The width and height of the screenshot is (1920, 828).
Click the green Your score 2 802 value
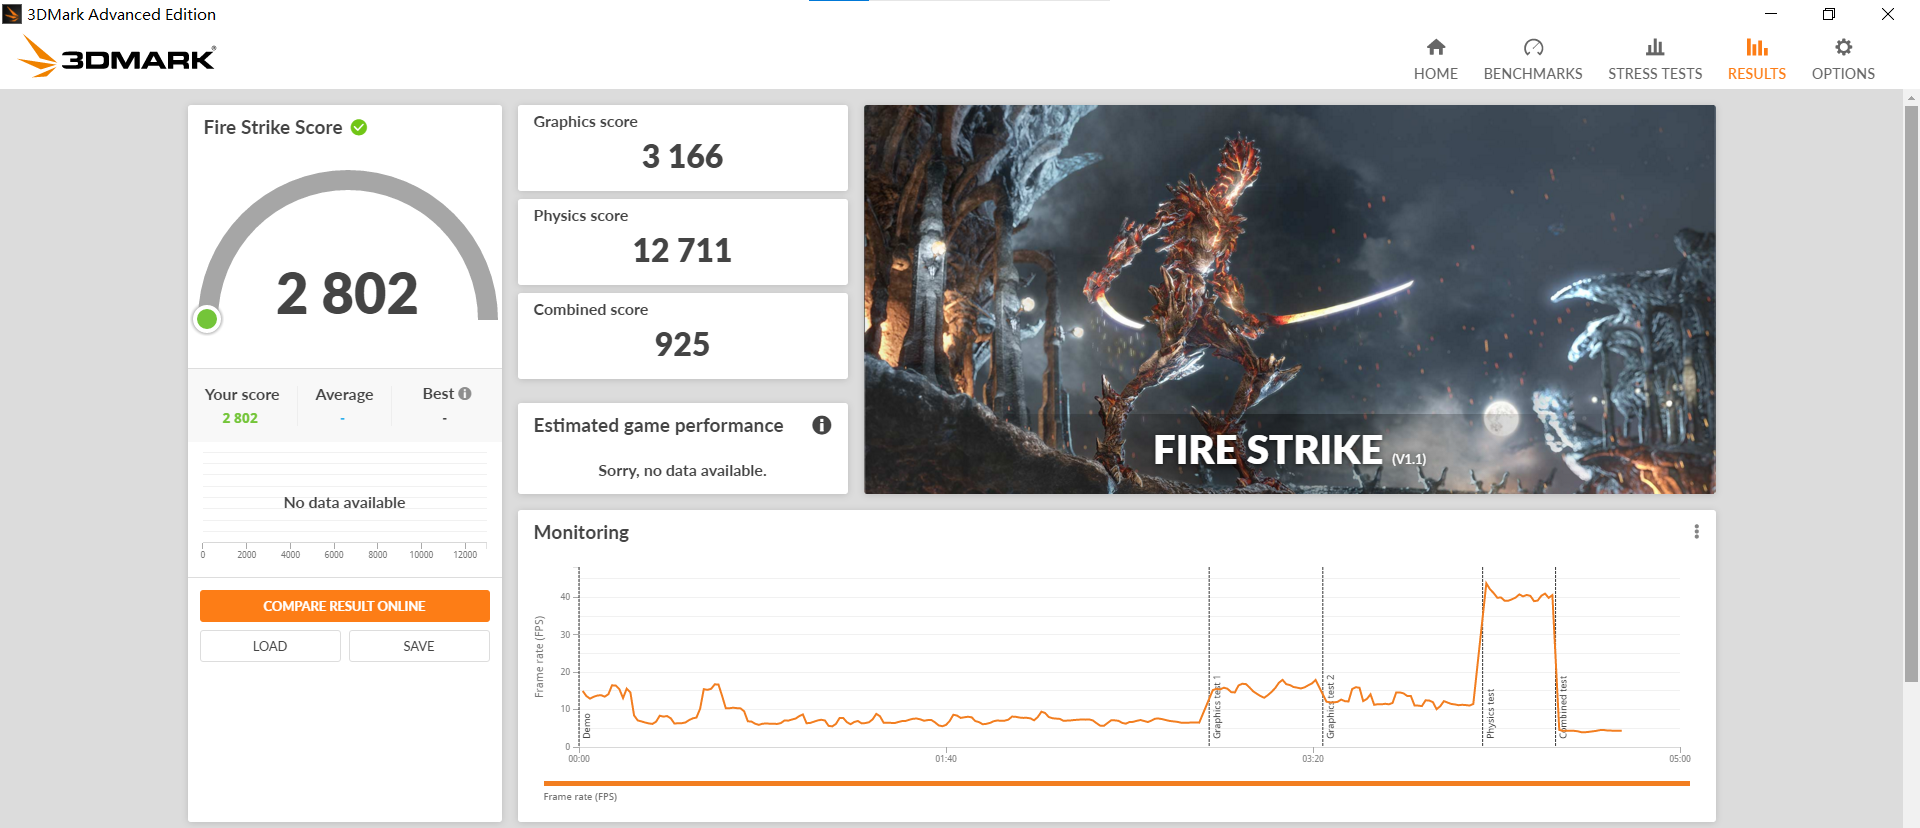[x=240, y=418]
